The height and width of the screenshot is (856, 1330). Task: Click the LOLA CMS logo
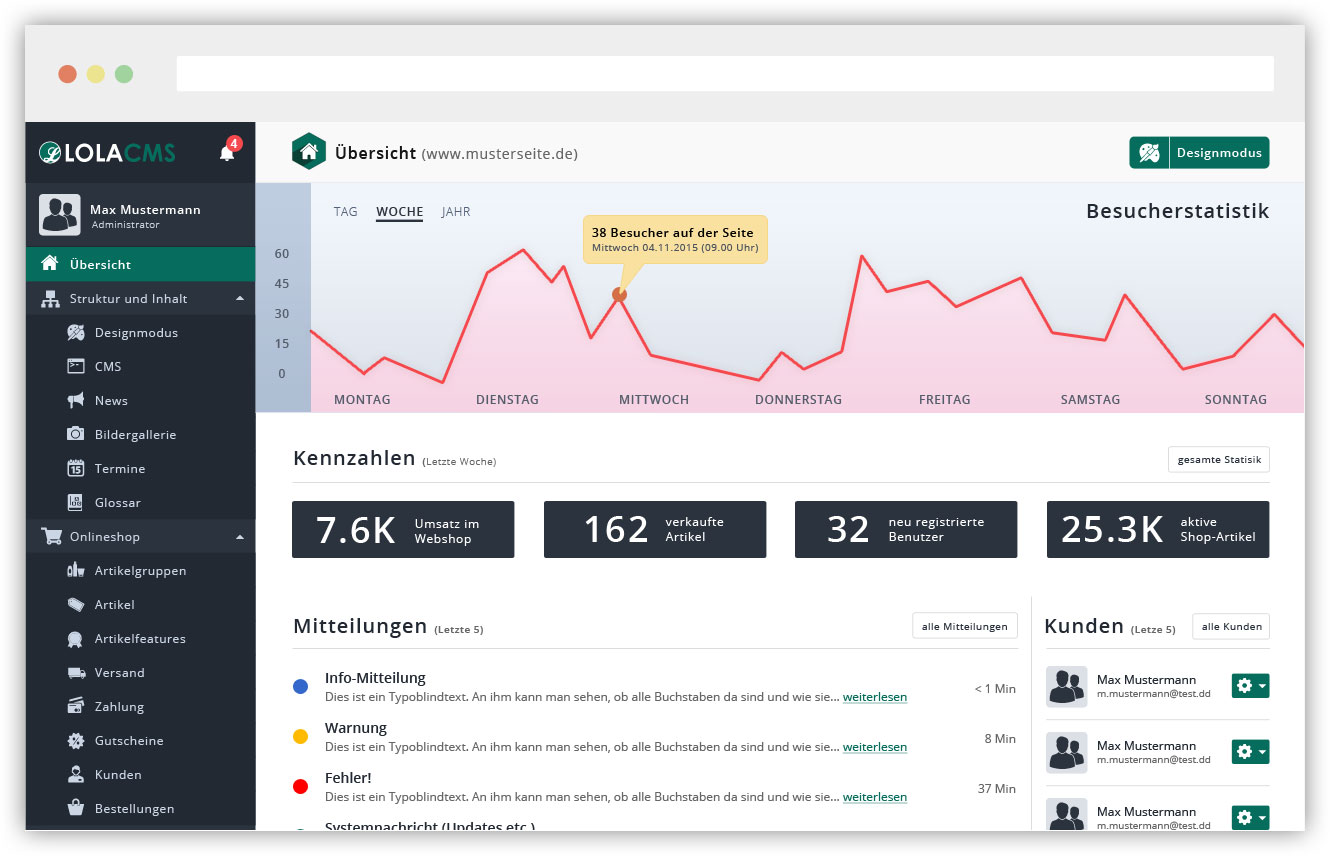tap(107, 153)
